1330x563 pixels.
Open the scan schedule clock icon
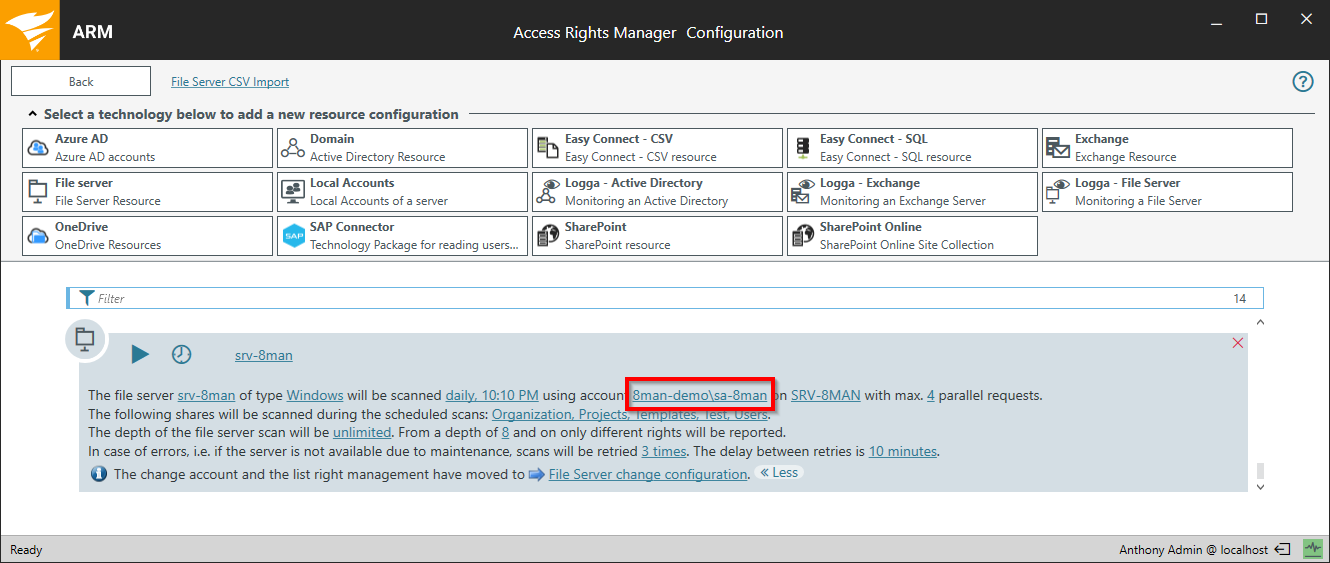[x=181, y=354]
